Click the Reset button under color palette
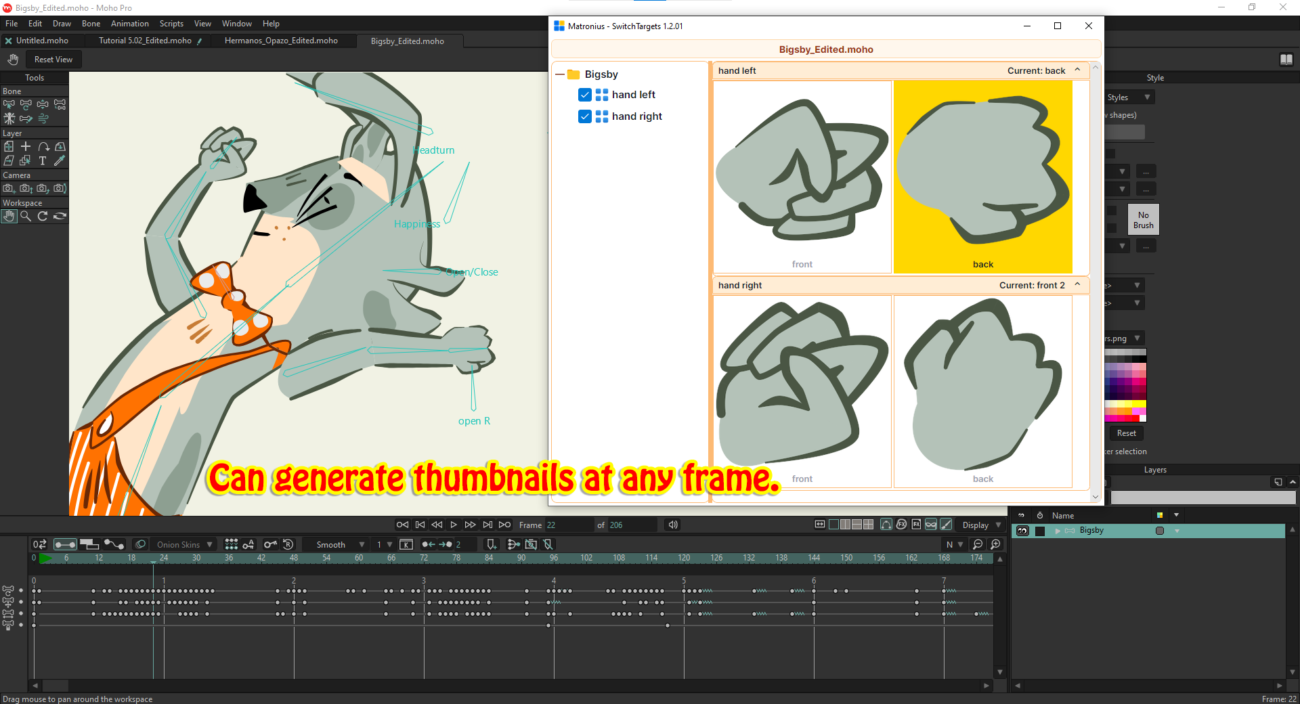 click(1126, 433)
